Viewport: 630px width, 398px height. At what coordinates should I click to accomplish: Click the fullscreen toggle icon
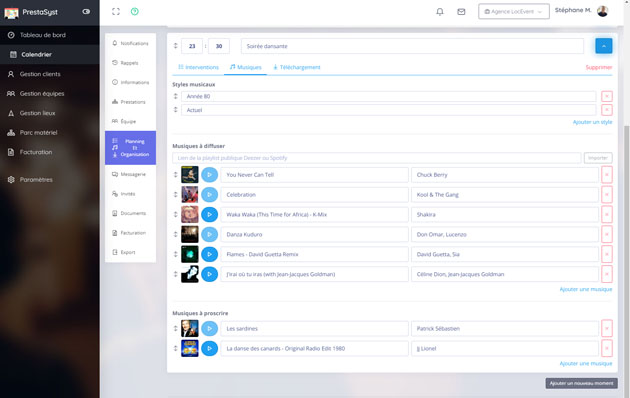pos(116,12)
